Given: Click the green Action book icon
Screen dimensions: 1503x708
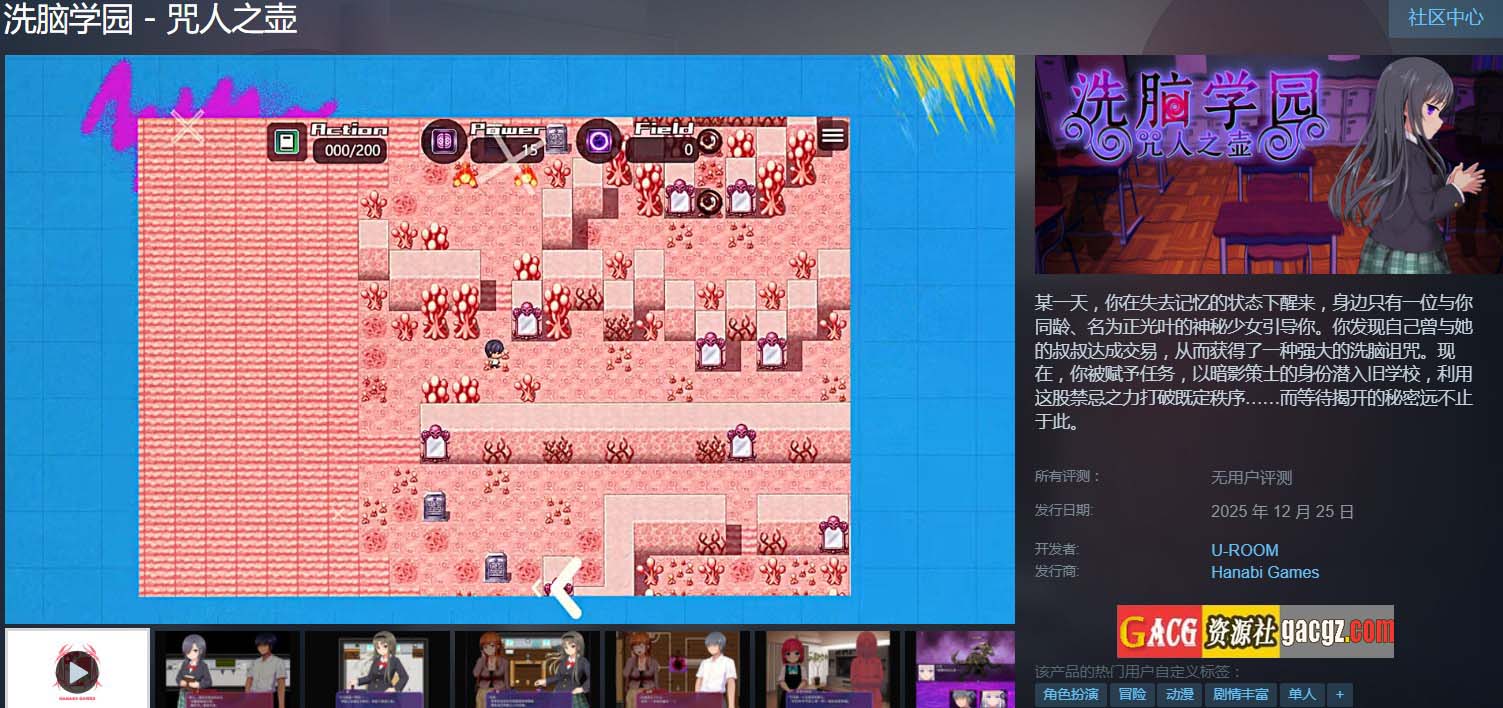Looking at the screenshot, I should point(287,142).
